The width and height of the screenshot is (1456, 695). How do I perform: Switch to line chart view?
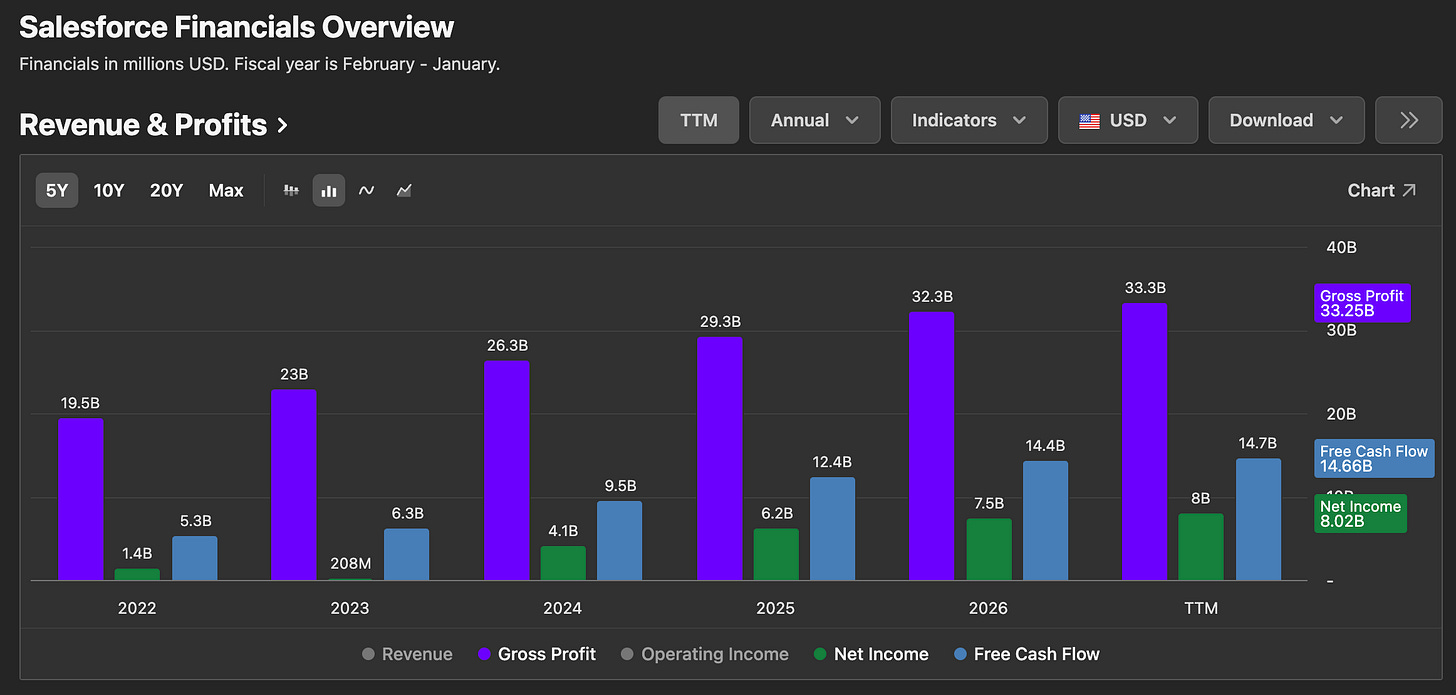[367, 190]
